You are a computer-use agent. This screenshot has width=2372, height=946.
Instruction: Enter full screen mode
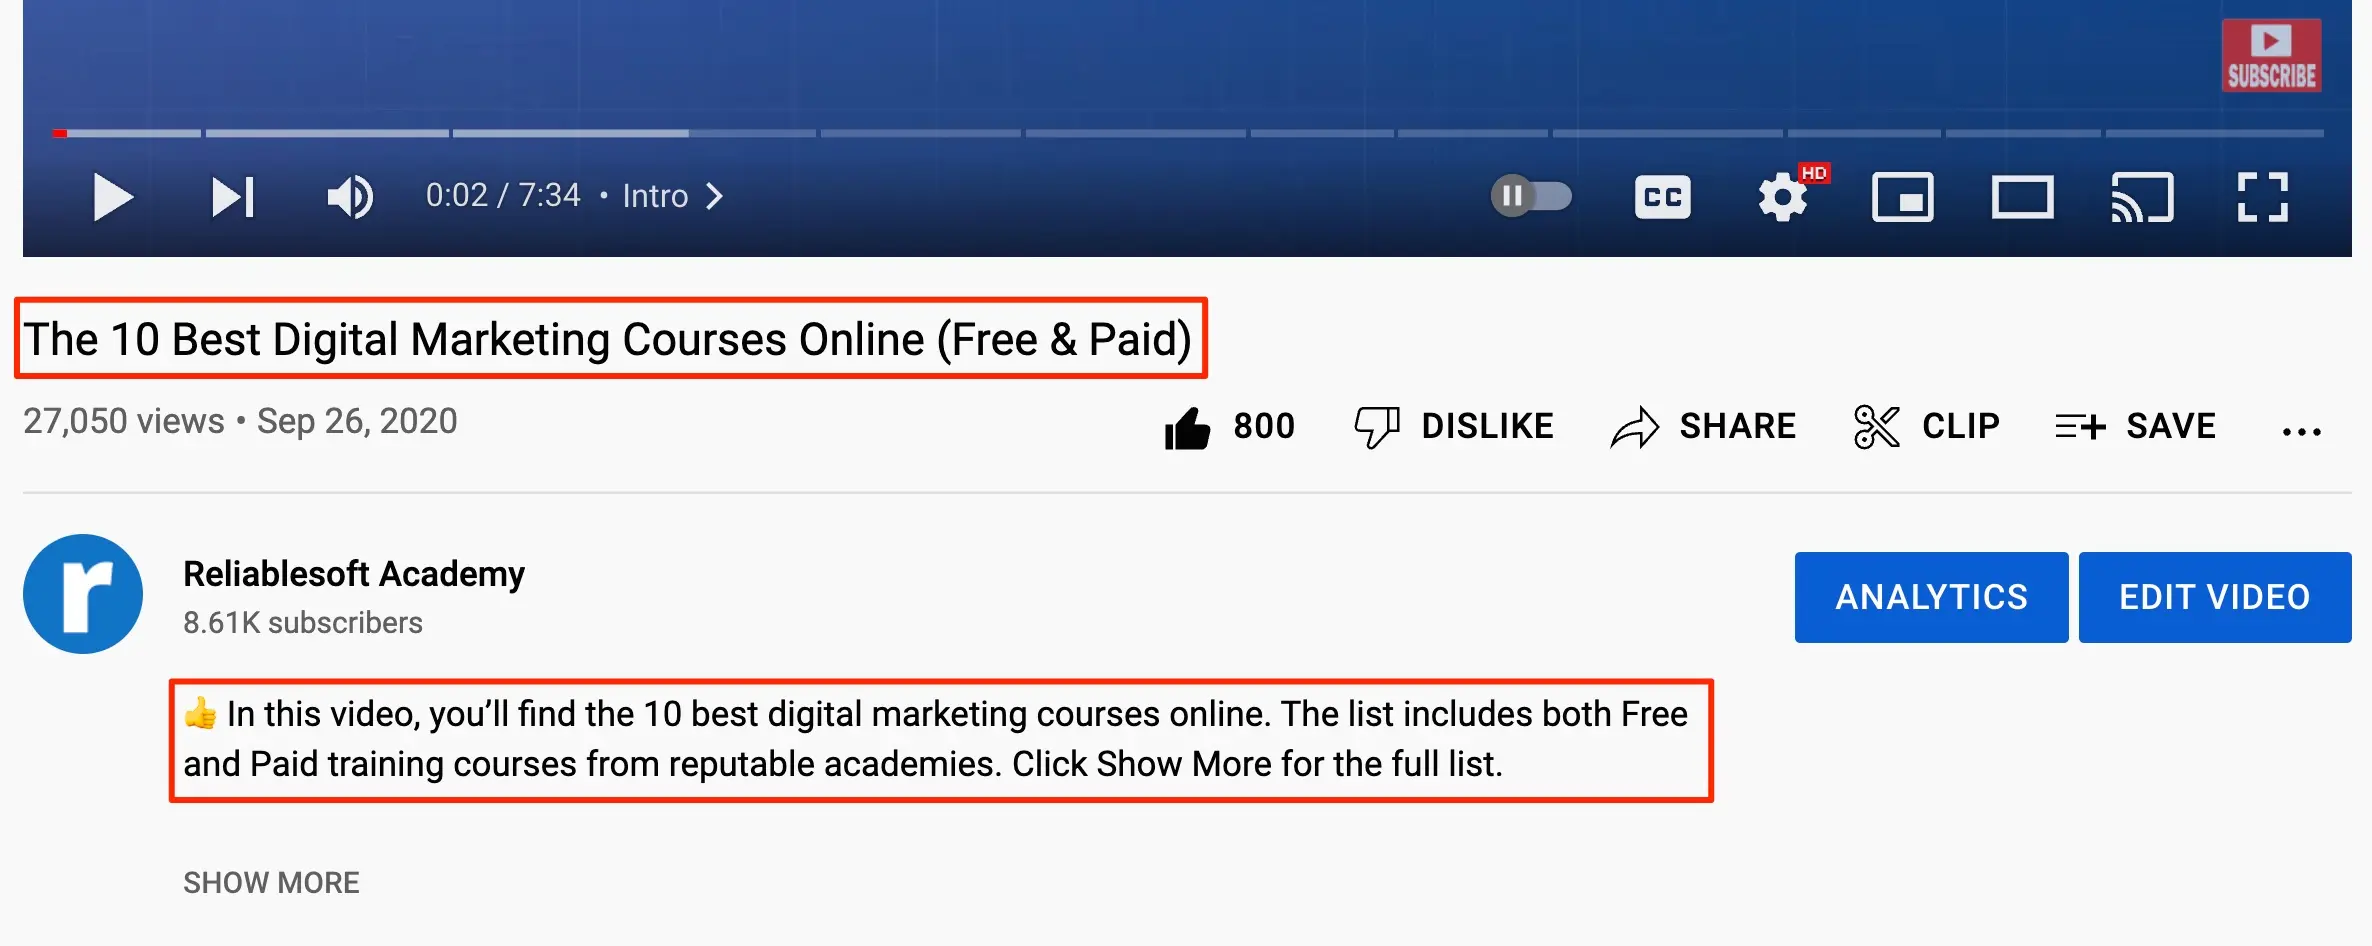[2262, 197]
